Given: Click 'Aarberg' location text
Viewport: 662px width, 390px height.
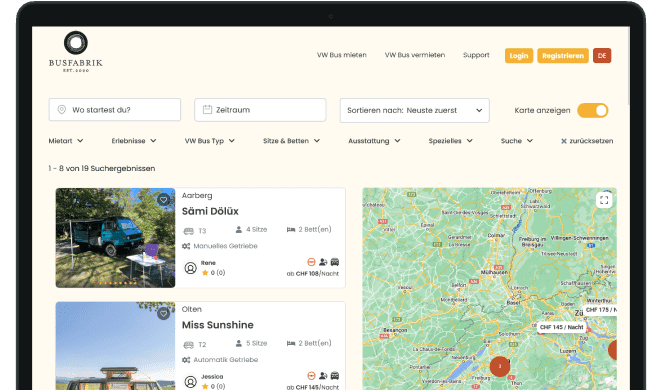Looking at the screenshot, I should 197,195.
